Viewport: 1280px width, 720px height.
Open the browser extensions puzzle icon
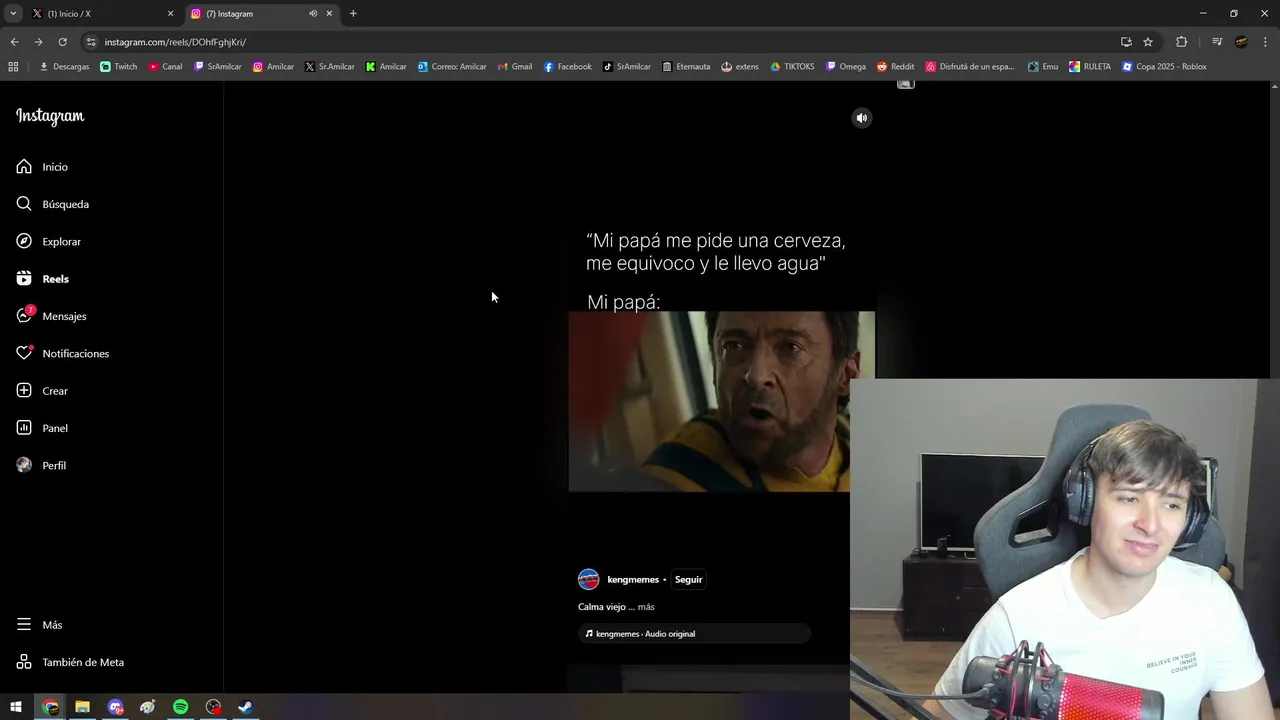(x=1182, y=42)
